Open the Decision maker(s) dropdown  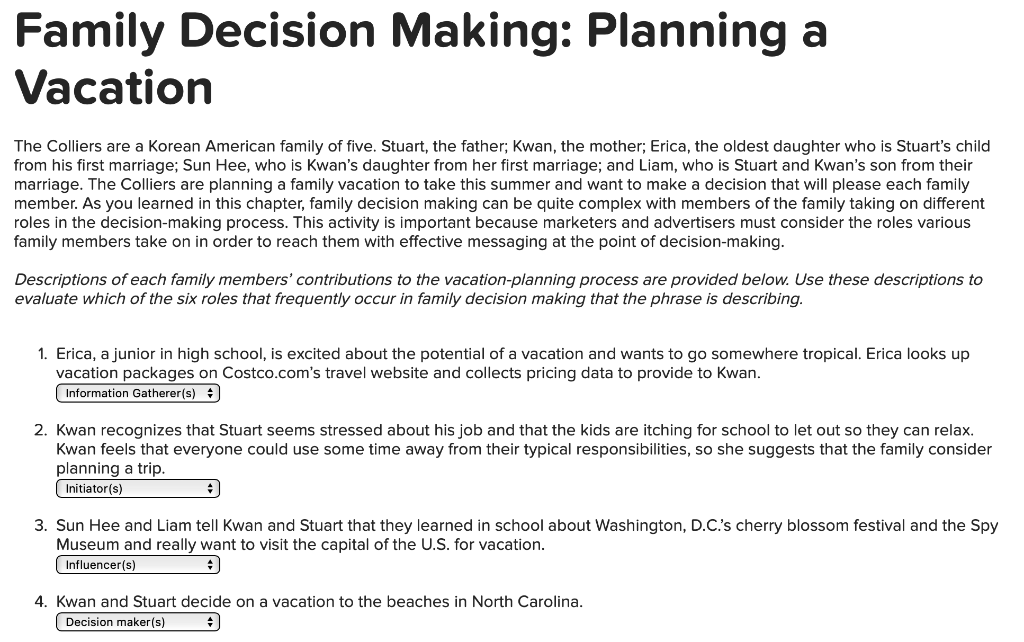click(x=137, y=621)
